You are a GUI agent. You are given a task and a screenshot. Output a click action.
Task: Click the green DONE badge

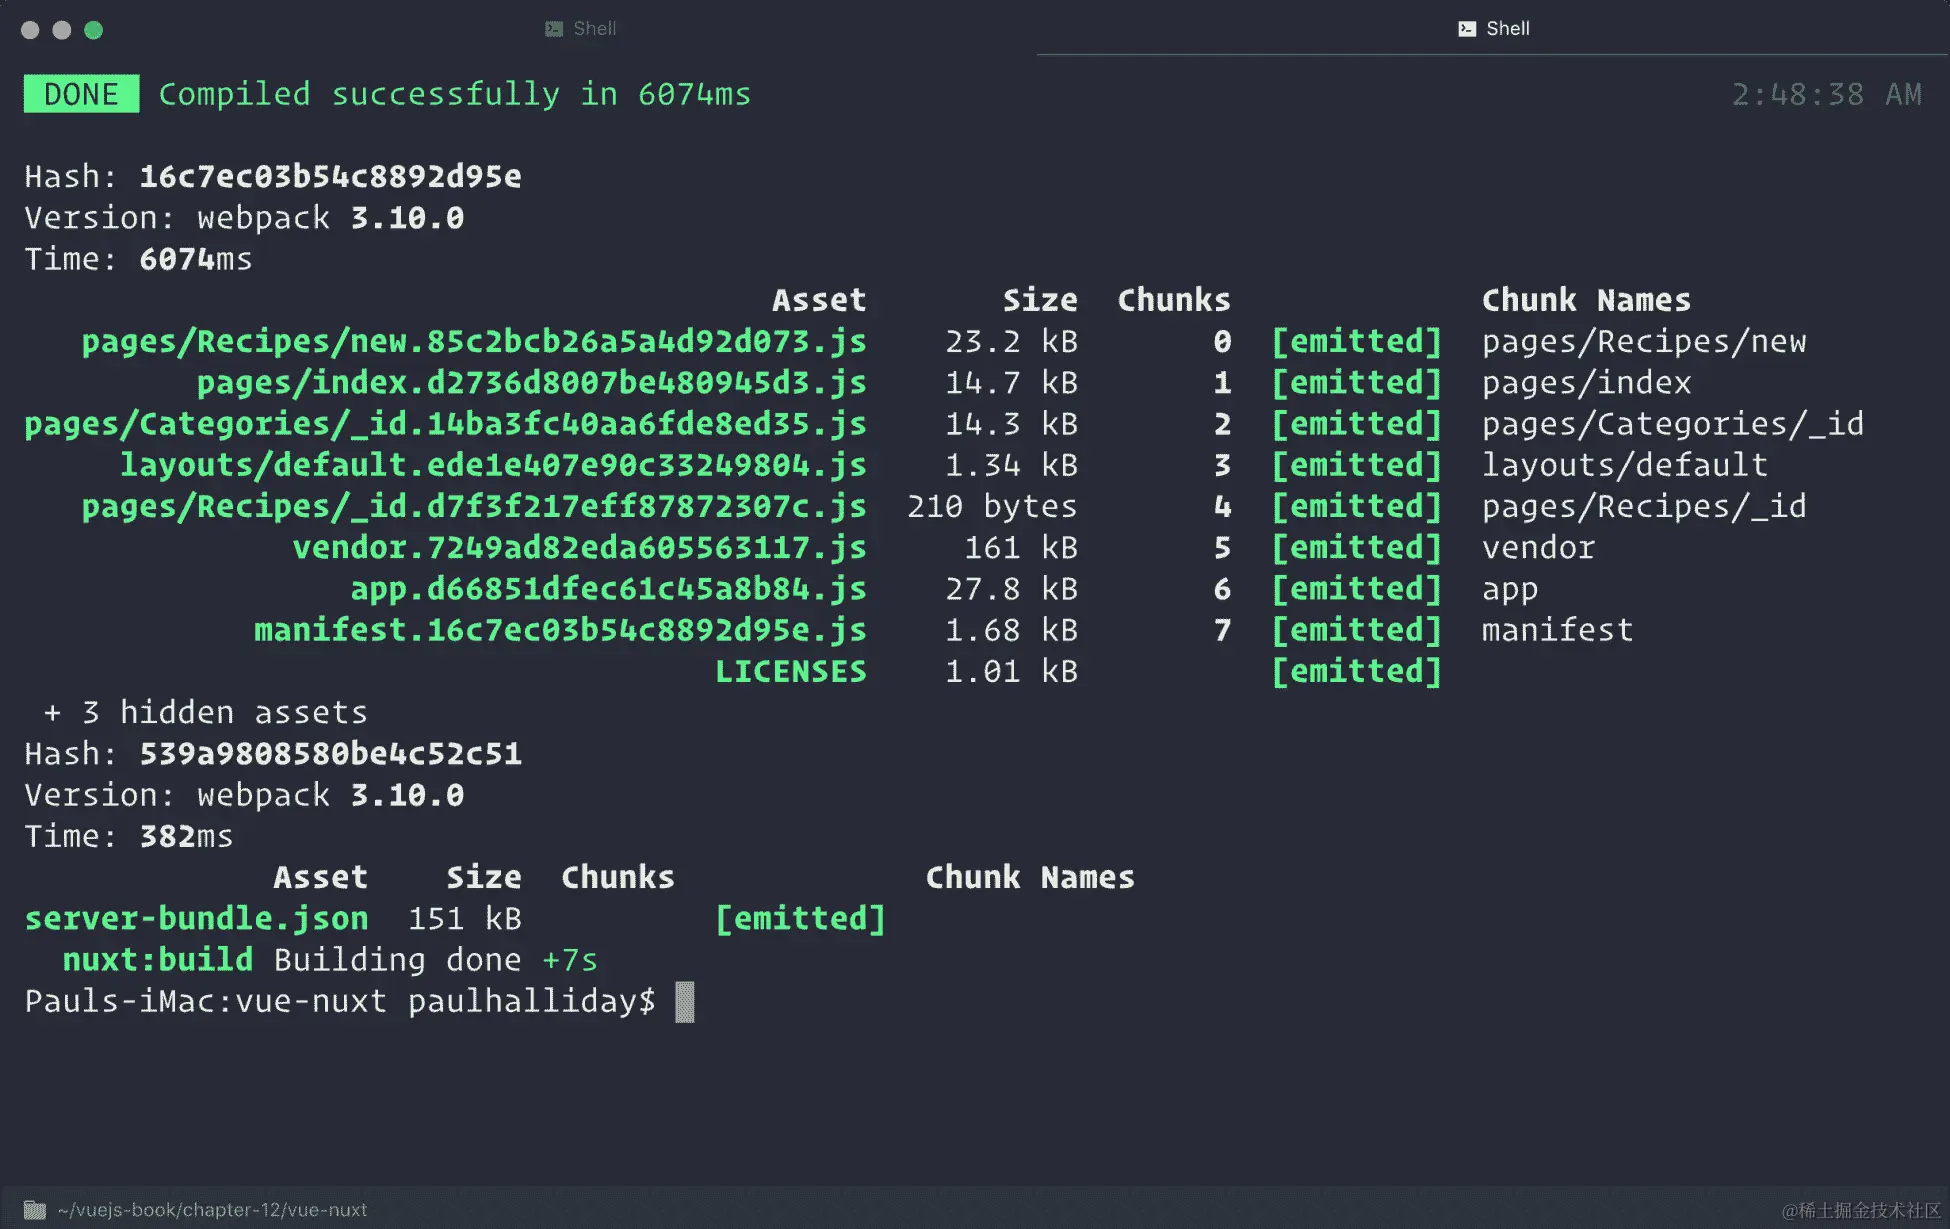coord(81,94)
